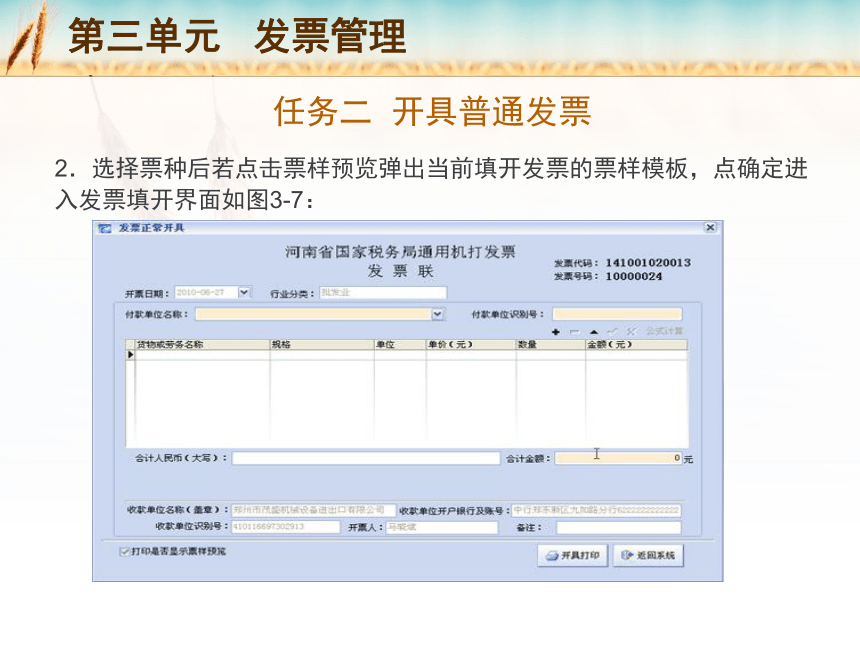Click the 返回系统 button
The height and width of the screenshot is (645, 860).
pos(648,556)
